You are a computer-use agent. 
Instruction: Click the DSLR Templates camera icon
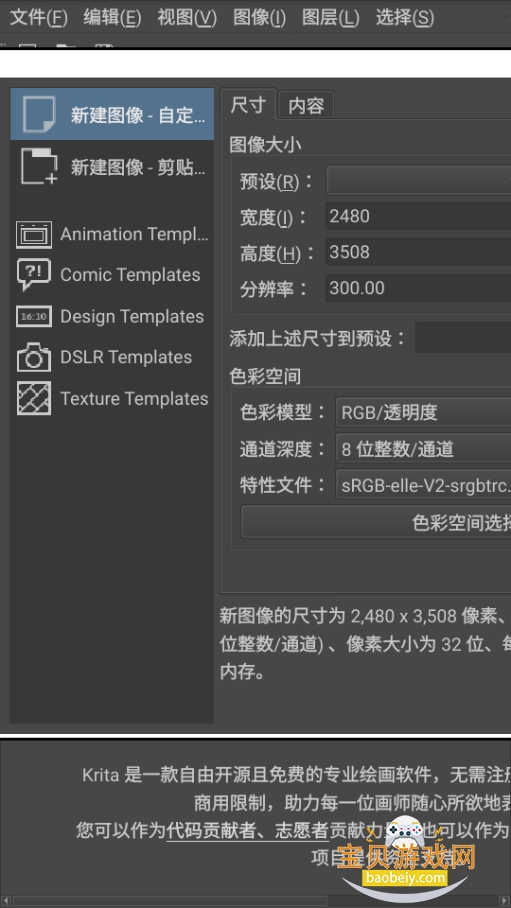click(34, 357)
